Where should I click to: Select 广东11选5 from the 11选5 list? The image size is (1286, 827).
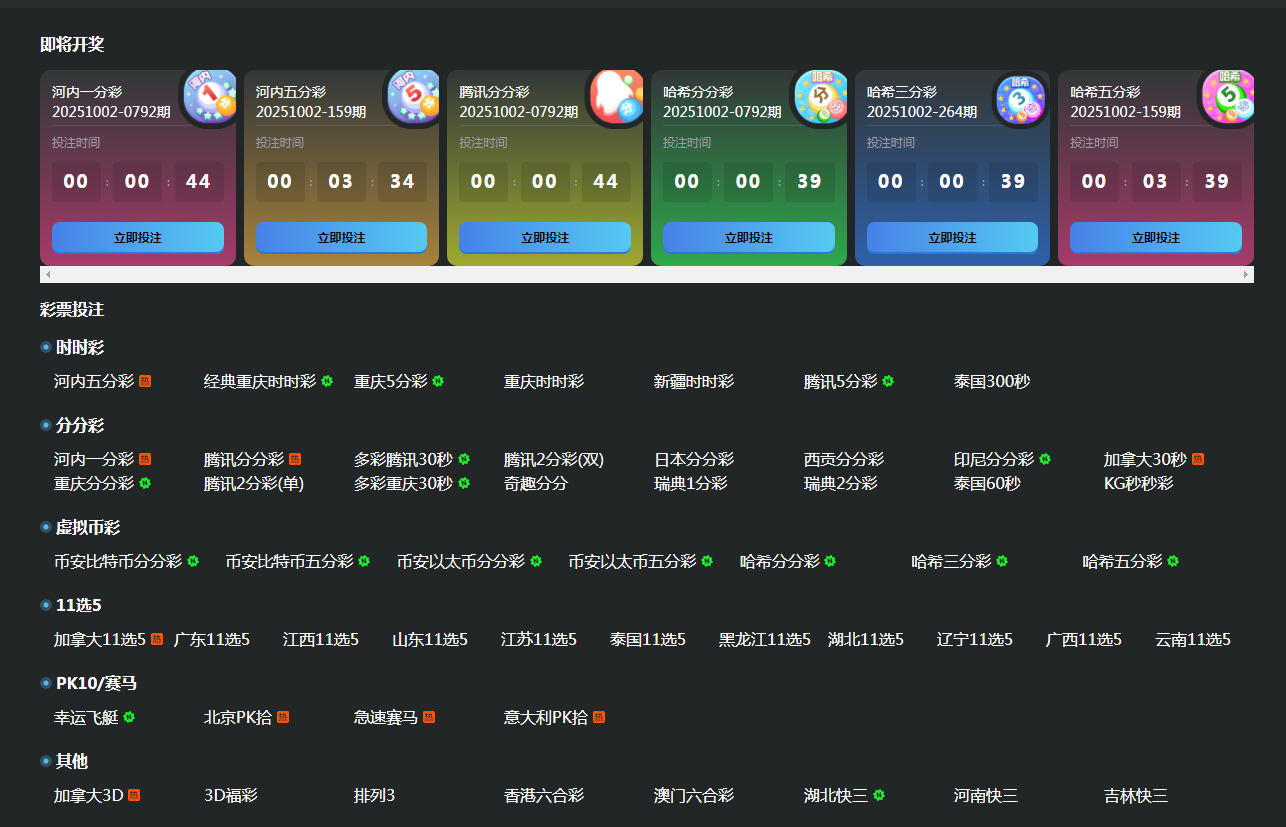[212, 640]
